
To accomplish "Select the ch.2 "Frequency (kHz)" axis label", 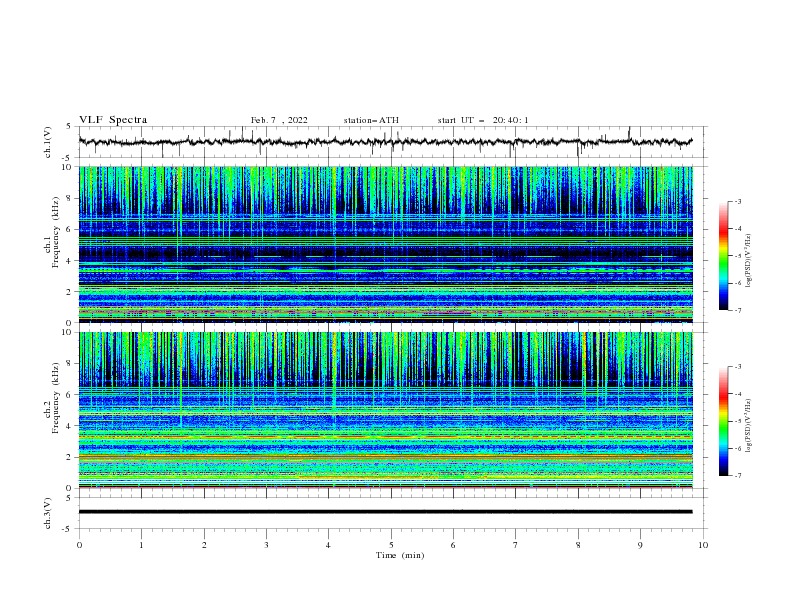I will tap(56, 398).
